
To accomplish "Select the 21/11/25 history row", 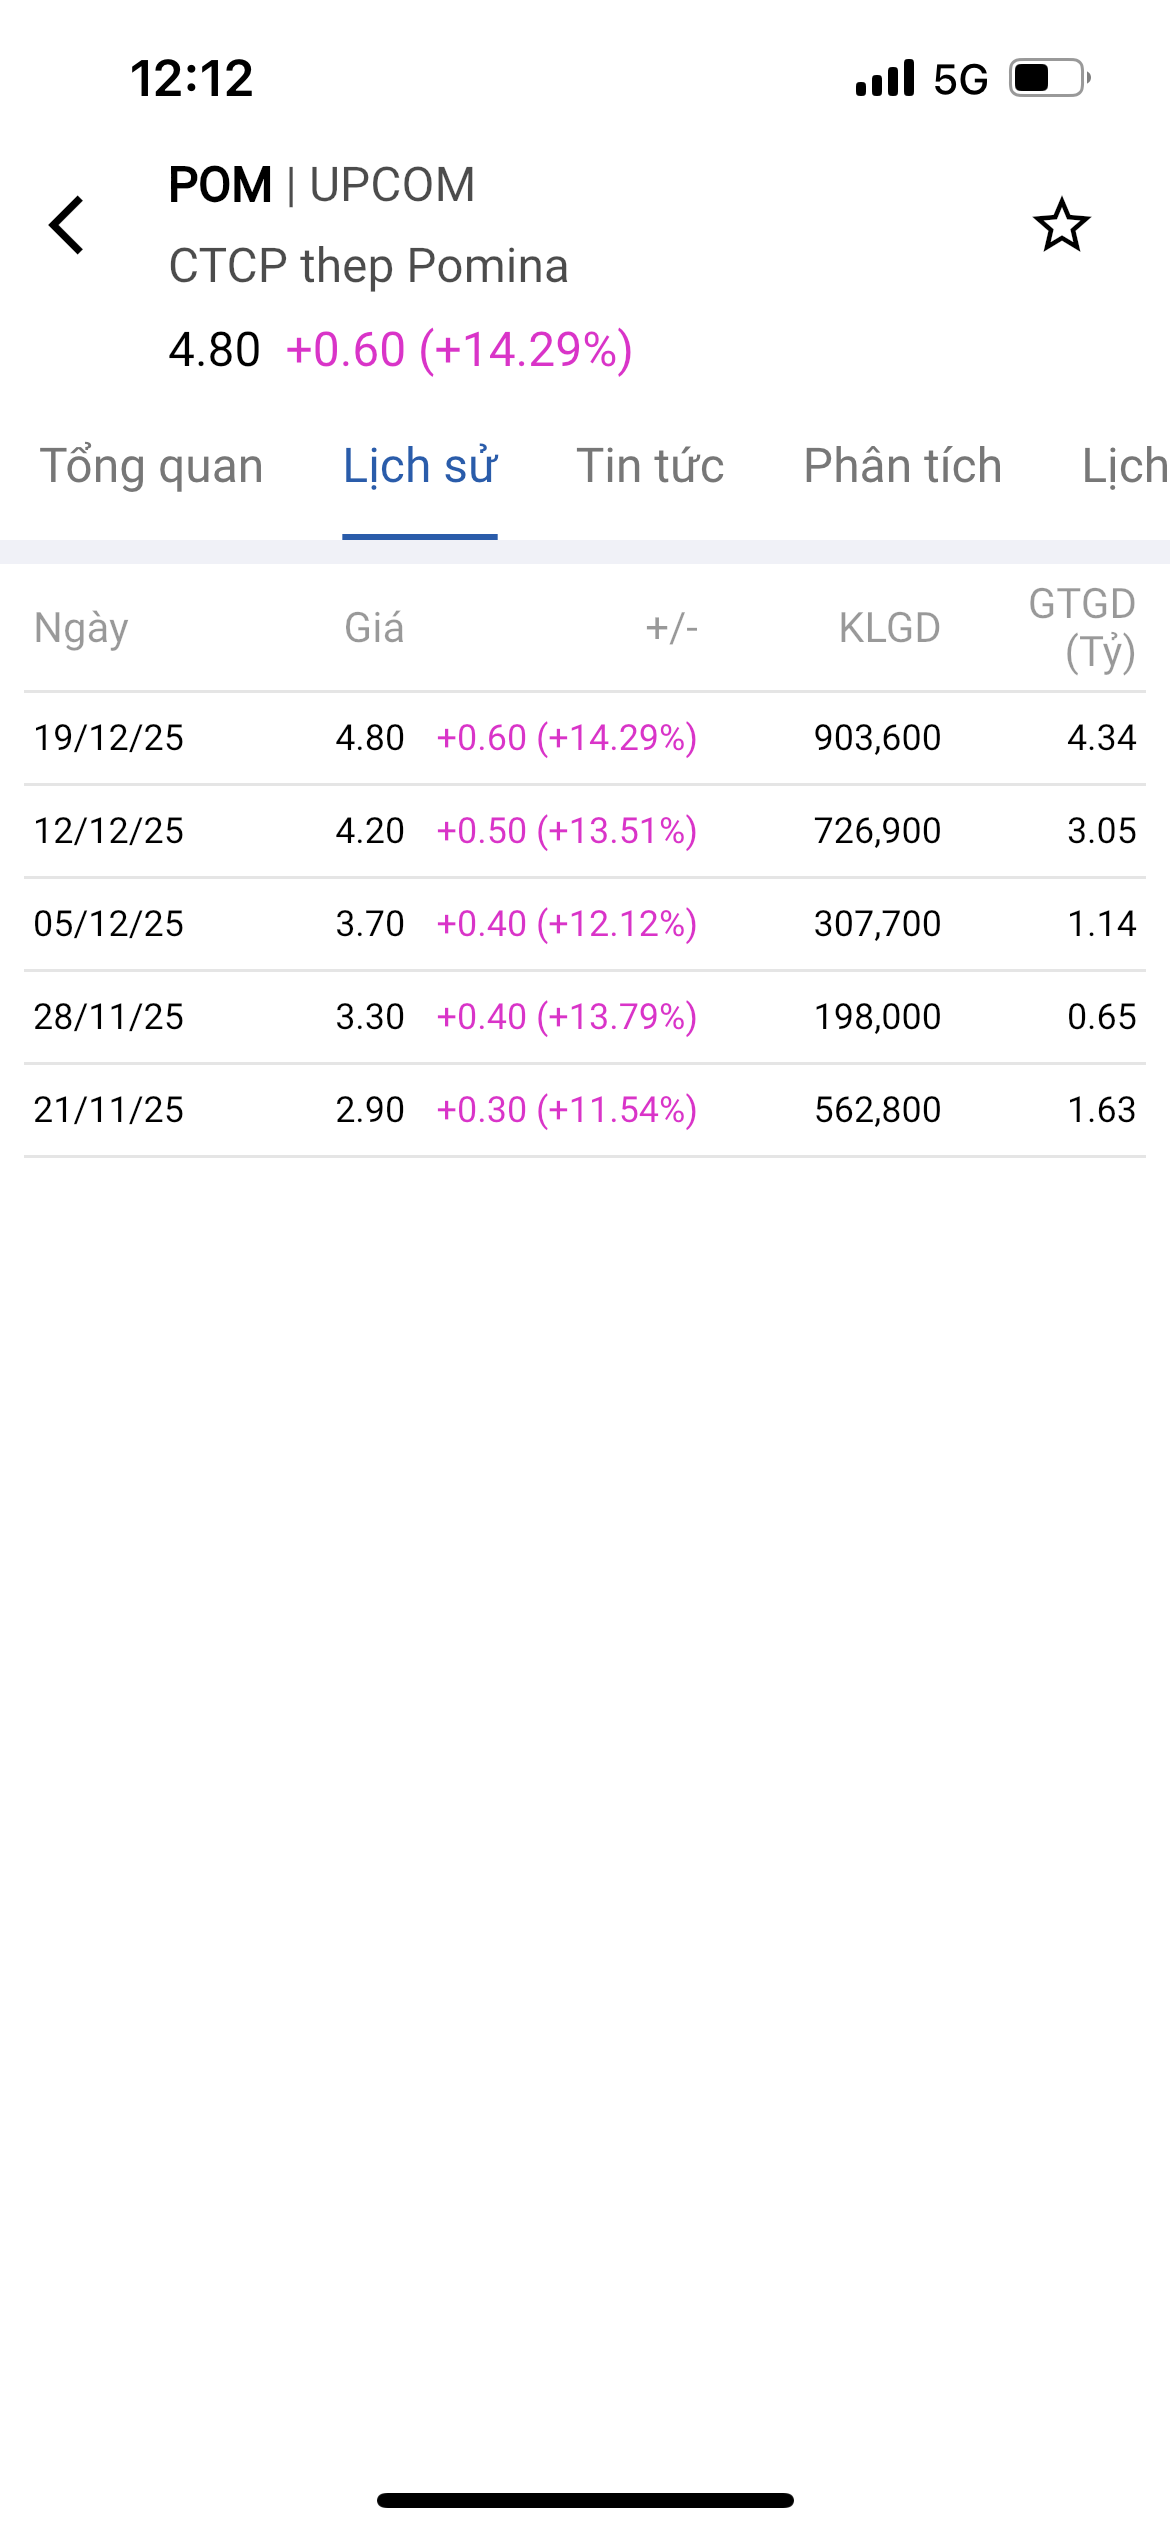I will (585, 1110).
